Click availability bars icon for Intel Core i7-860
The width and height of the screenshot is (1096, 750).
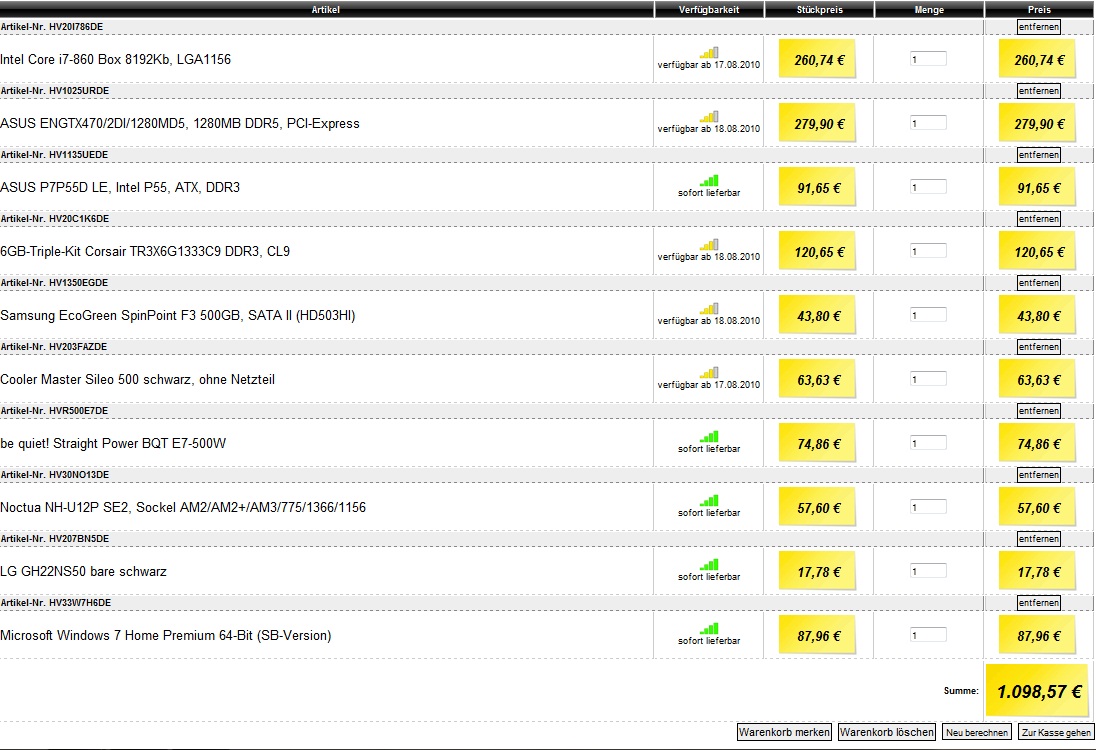click(x=709, y=52)
